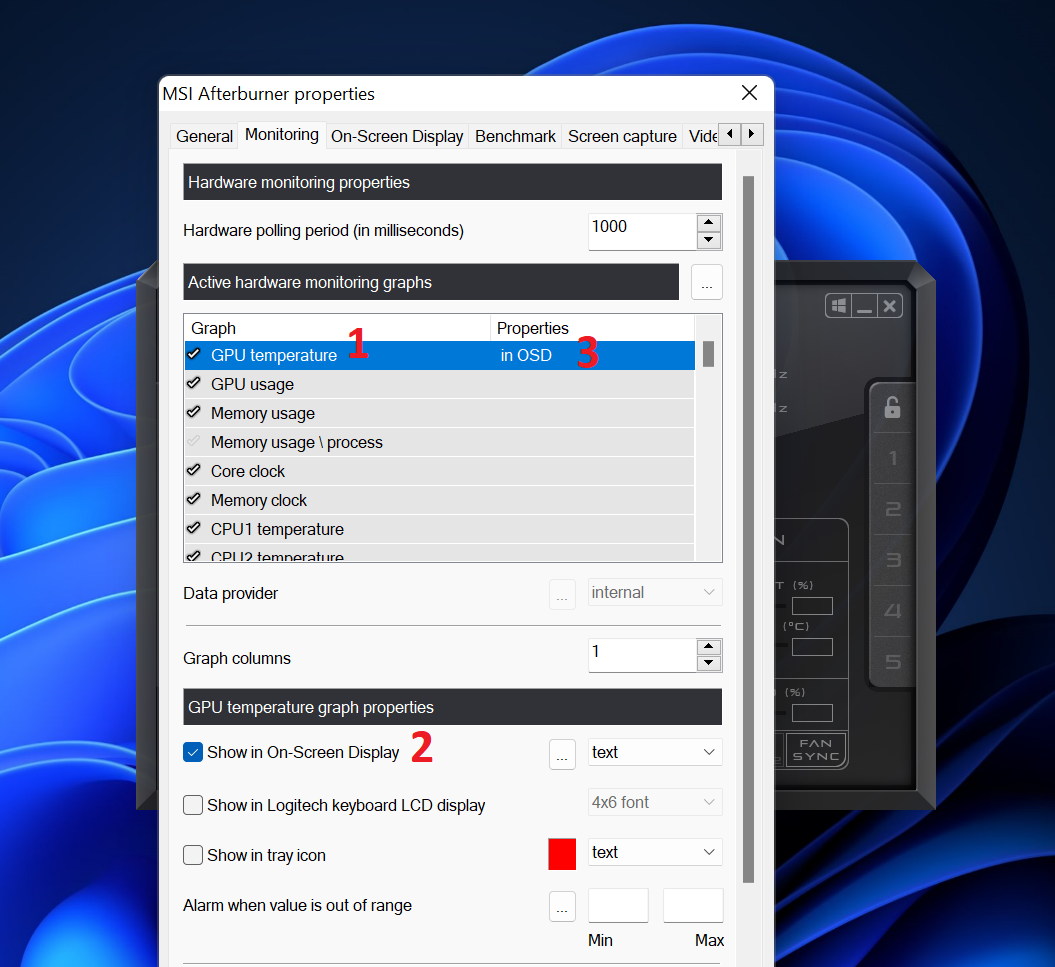Screen dimensions: 1055x967
Task: Click the Graph columns value field
Action: pyautogui.click(x=643, y=655)
